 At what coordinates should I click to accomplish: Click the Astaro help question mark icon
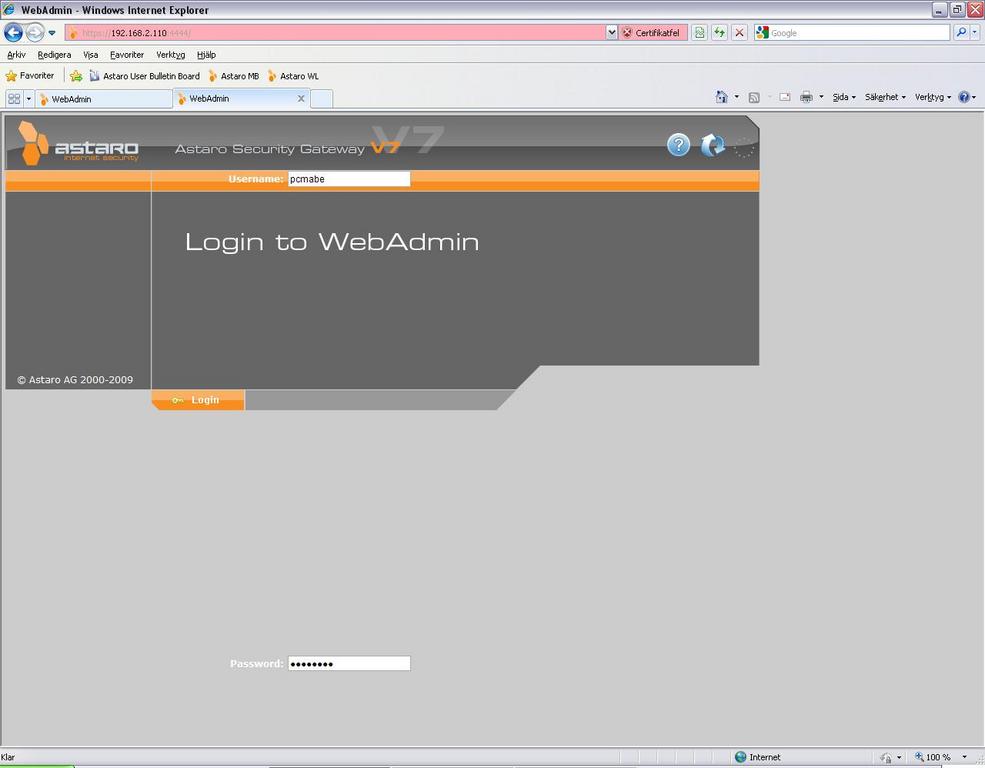click(x=678, y=145)
